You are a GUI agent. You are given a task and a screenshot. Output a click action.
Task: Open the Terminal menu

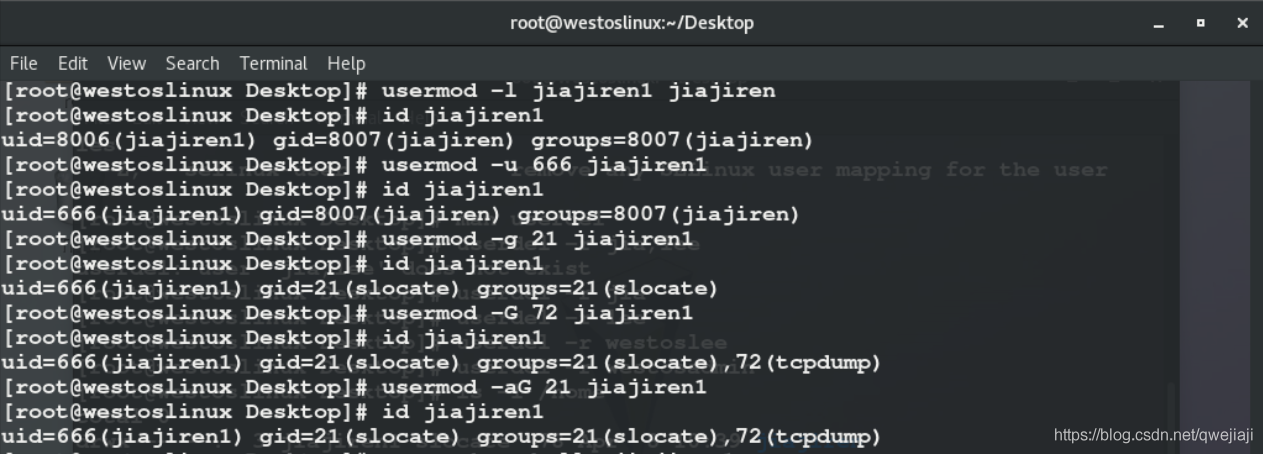tap(273, 63)
